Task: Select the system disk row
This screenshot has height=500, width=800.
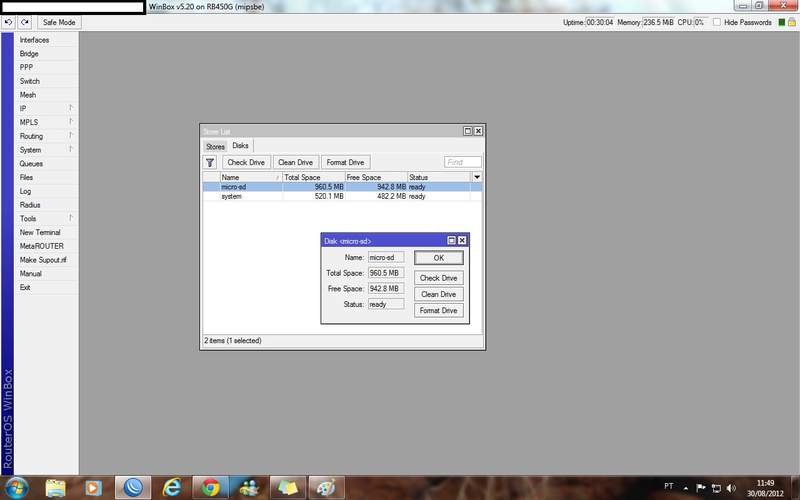Action: pos(342,196)
